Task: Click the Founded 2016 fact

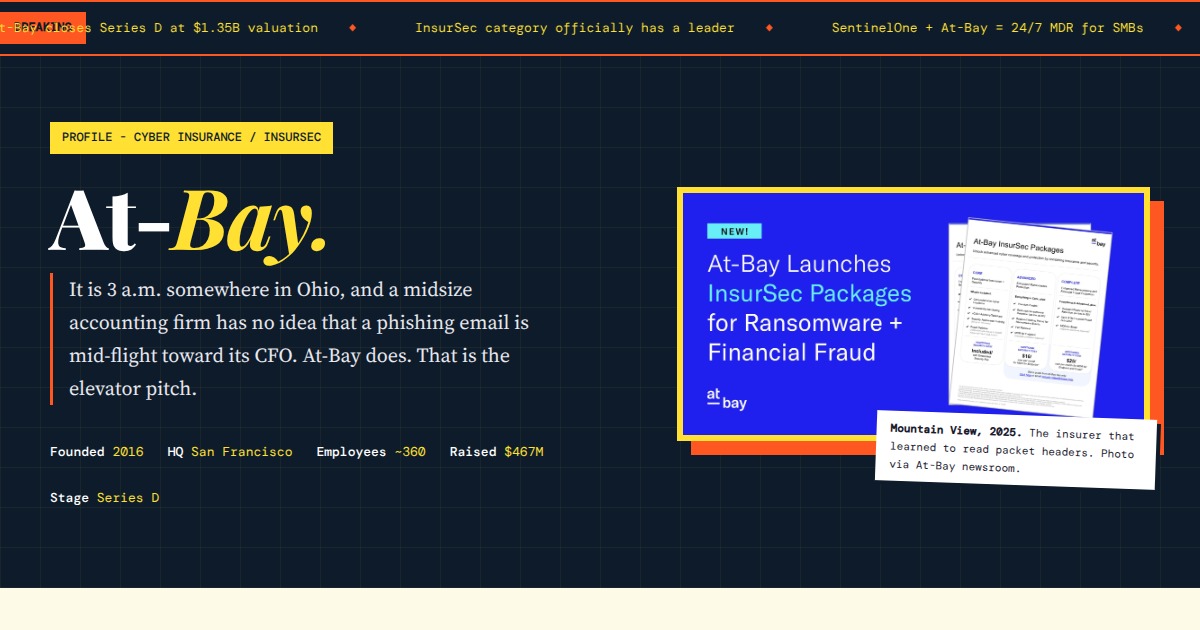Action: coord(97,452)
